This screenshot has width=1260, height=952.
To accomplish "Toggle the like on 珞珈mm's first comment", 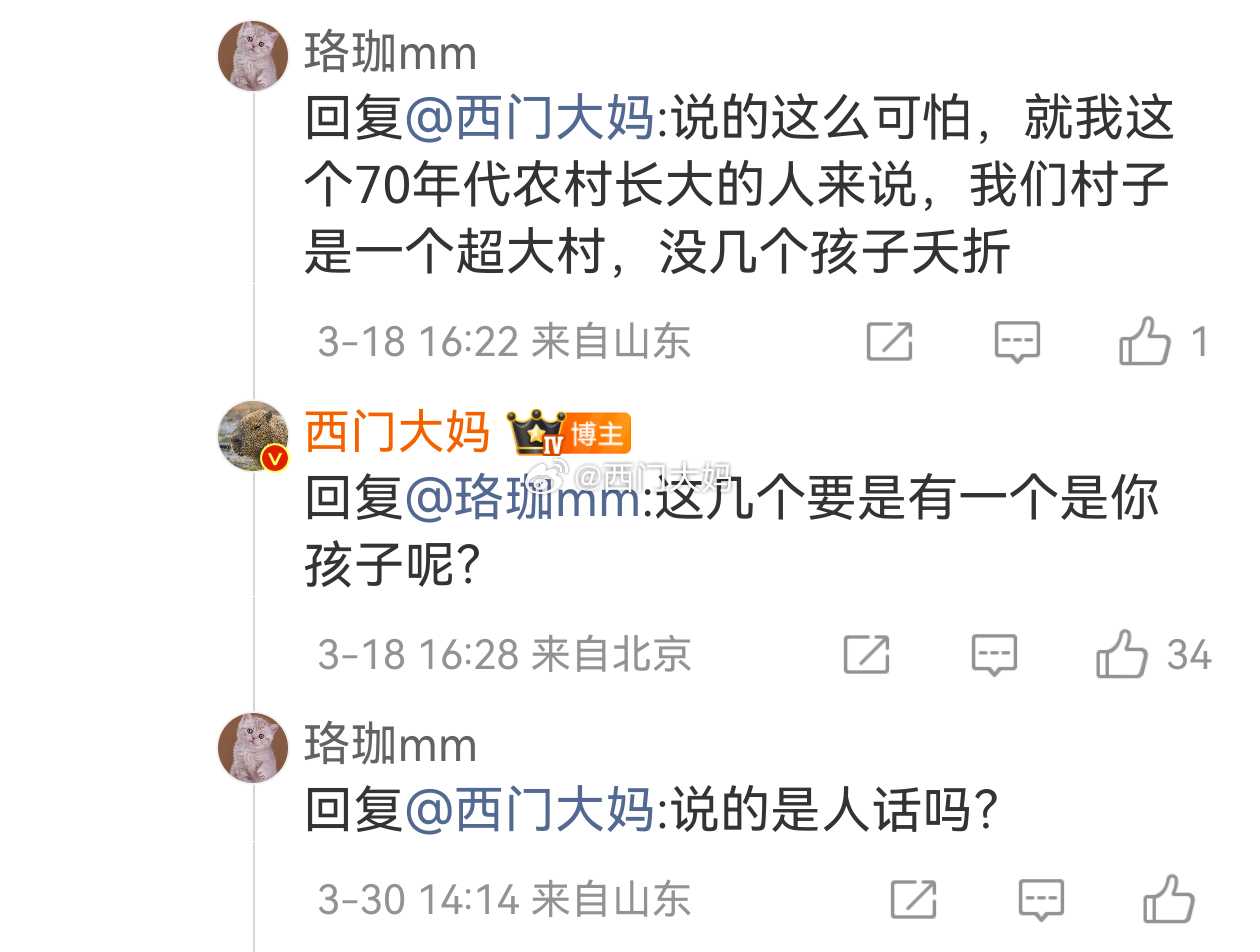I will pos(1145,341).
